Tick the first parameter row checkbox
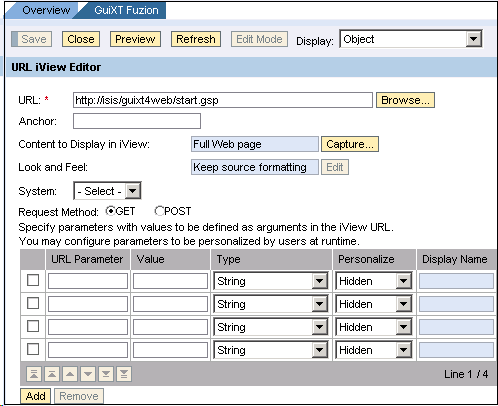The image size is (498, 406). tap(33, 280)
